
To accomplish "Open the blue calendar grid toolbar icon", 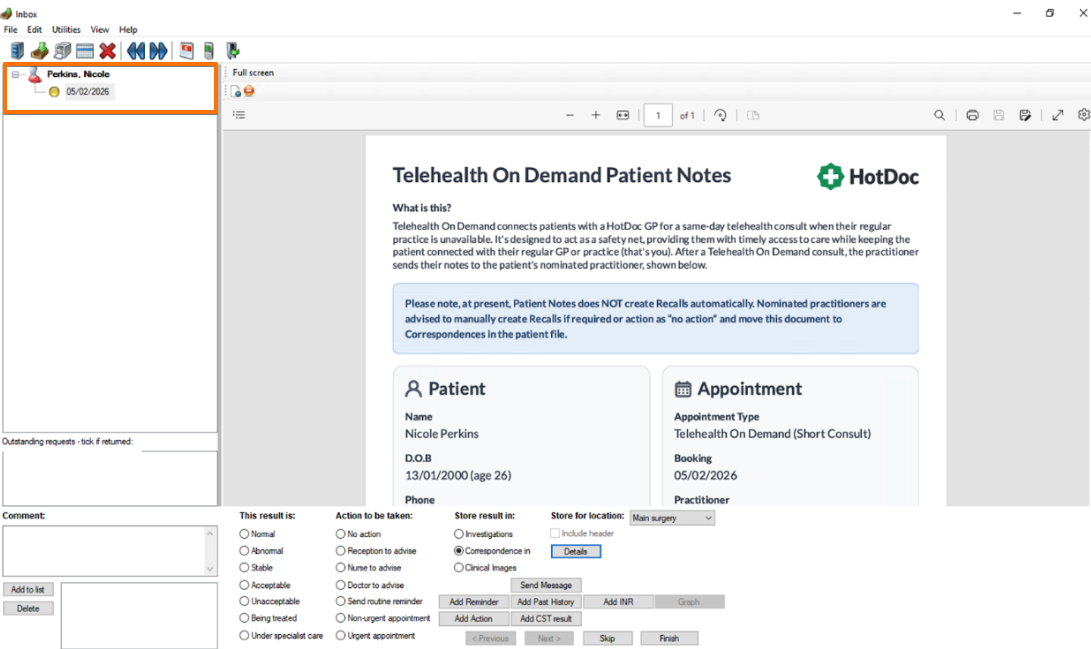I will tap(85, 51).
